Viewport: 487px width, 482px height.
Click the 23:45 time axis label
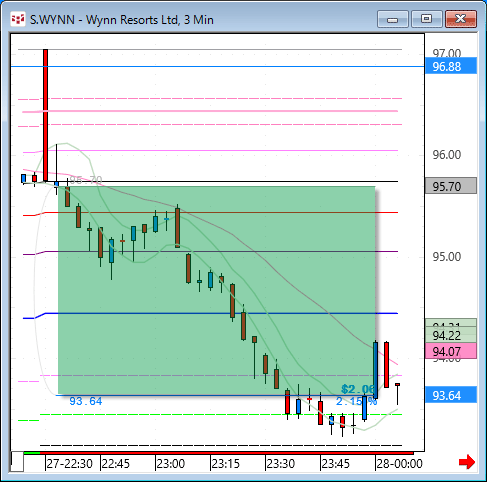[x=335, y=463]
